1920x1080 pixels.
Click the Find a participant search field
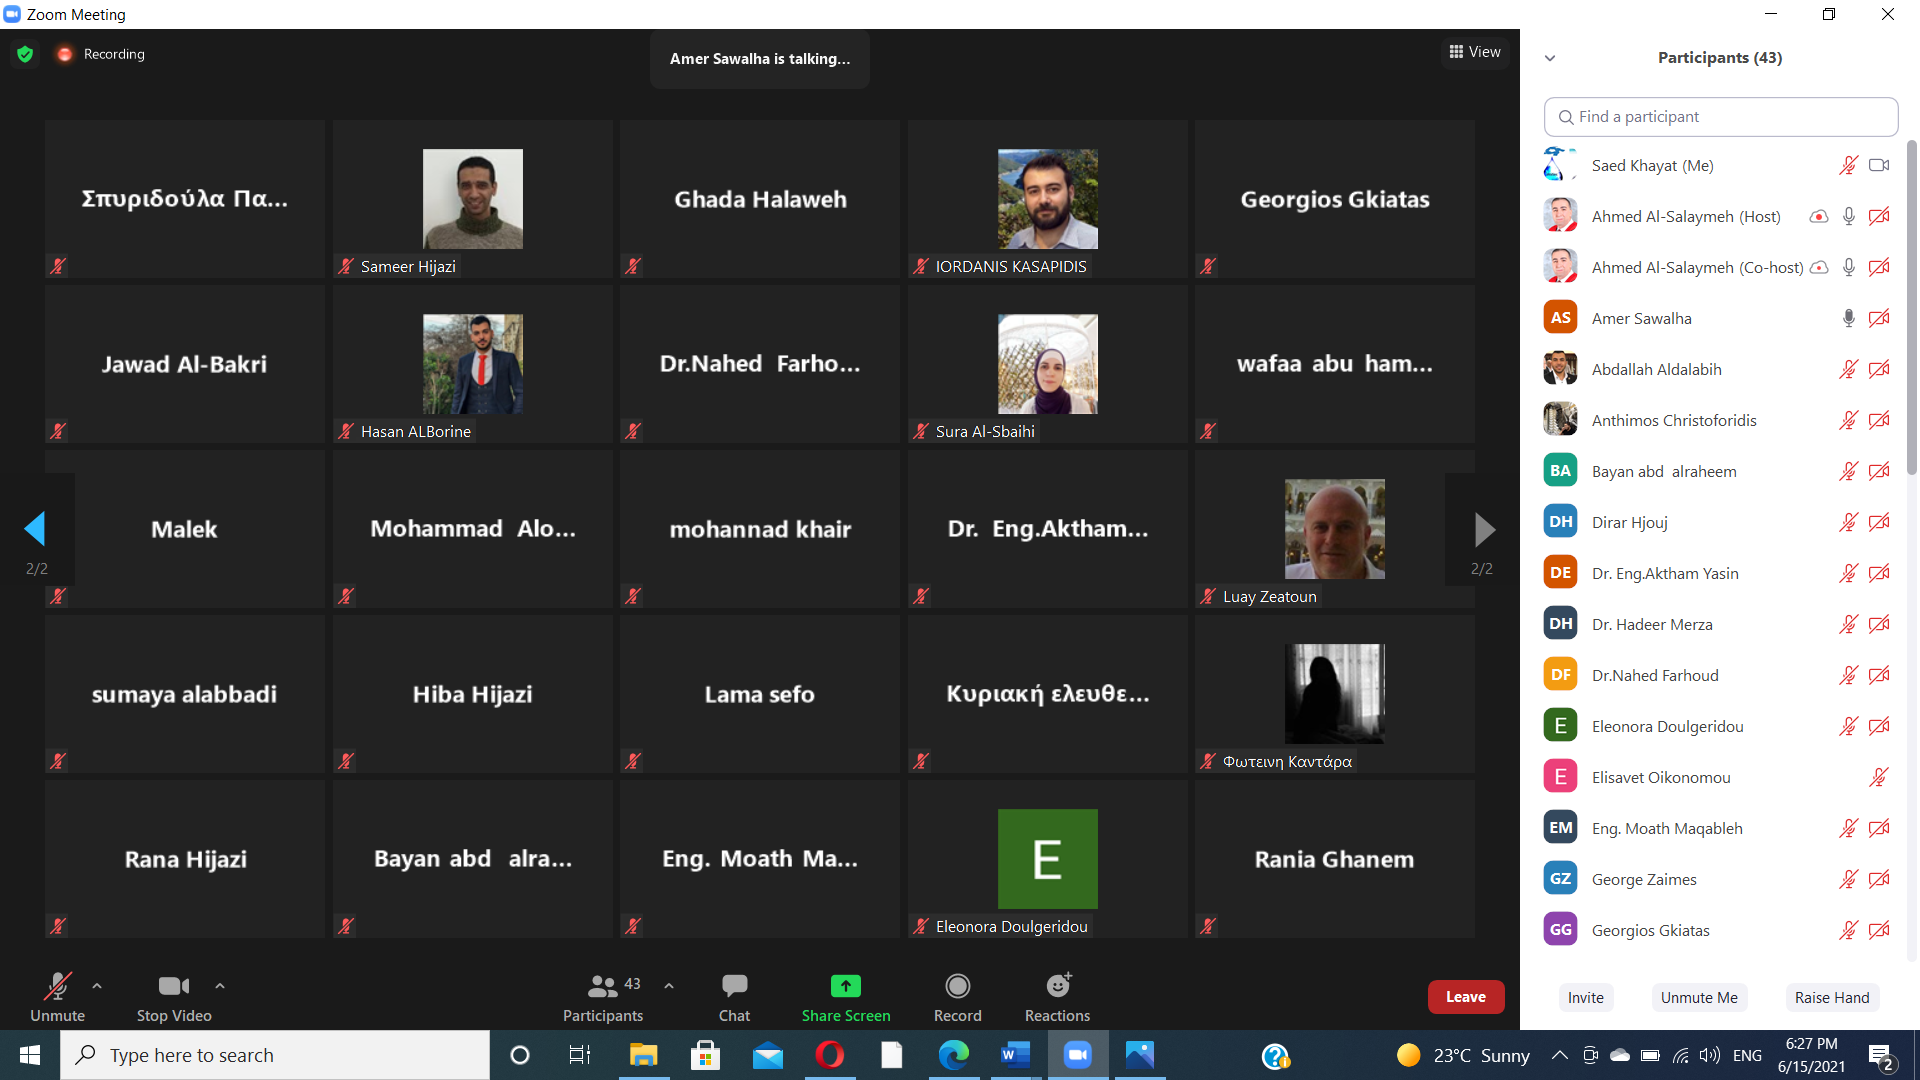tap(1721, 117)
